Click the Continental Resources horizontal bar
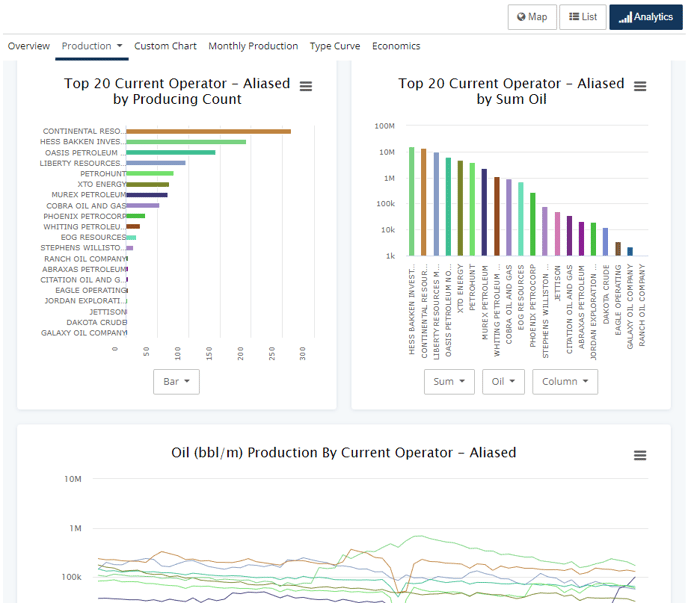This screenshot has width=688, height=603. click(x=208, y=131)
